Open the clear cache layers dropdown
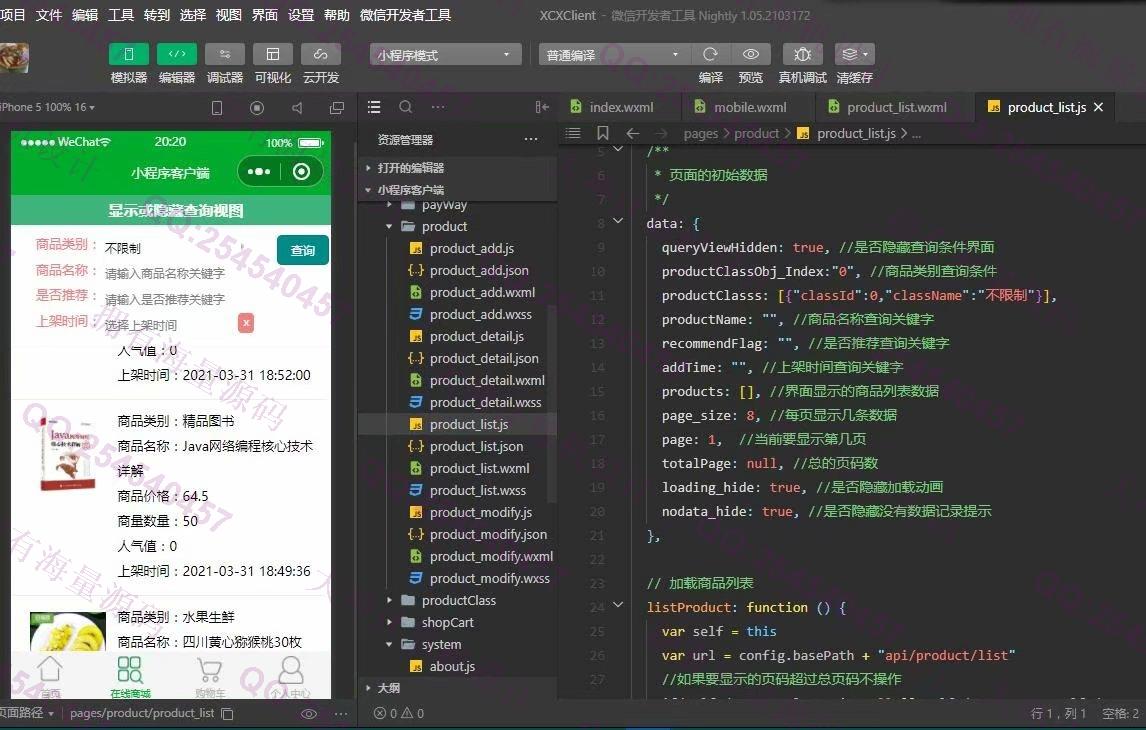The height and width of the screenshot is (730, 1146). [x=854, y=54]
